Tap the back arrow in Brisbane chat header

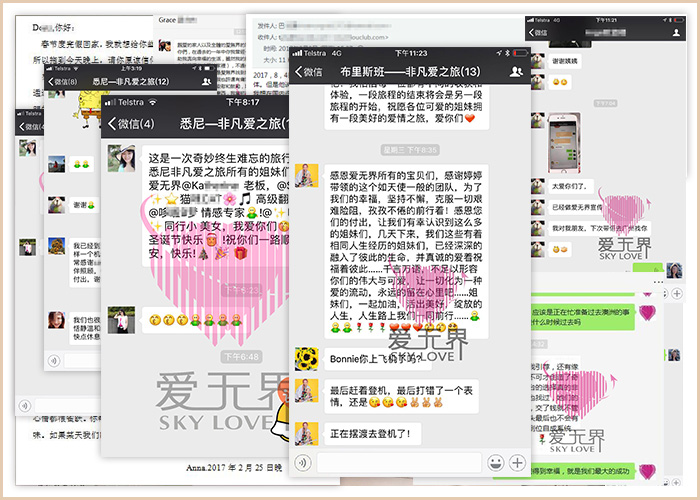pos(299,72)
